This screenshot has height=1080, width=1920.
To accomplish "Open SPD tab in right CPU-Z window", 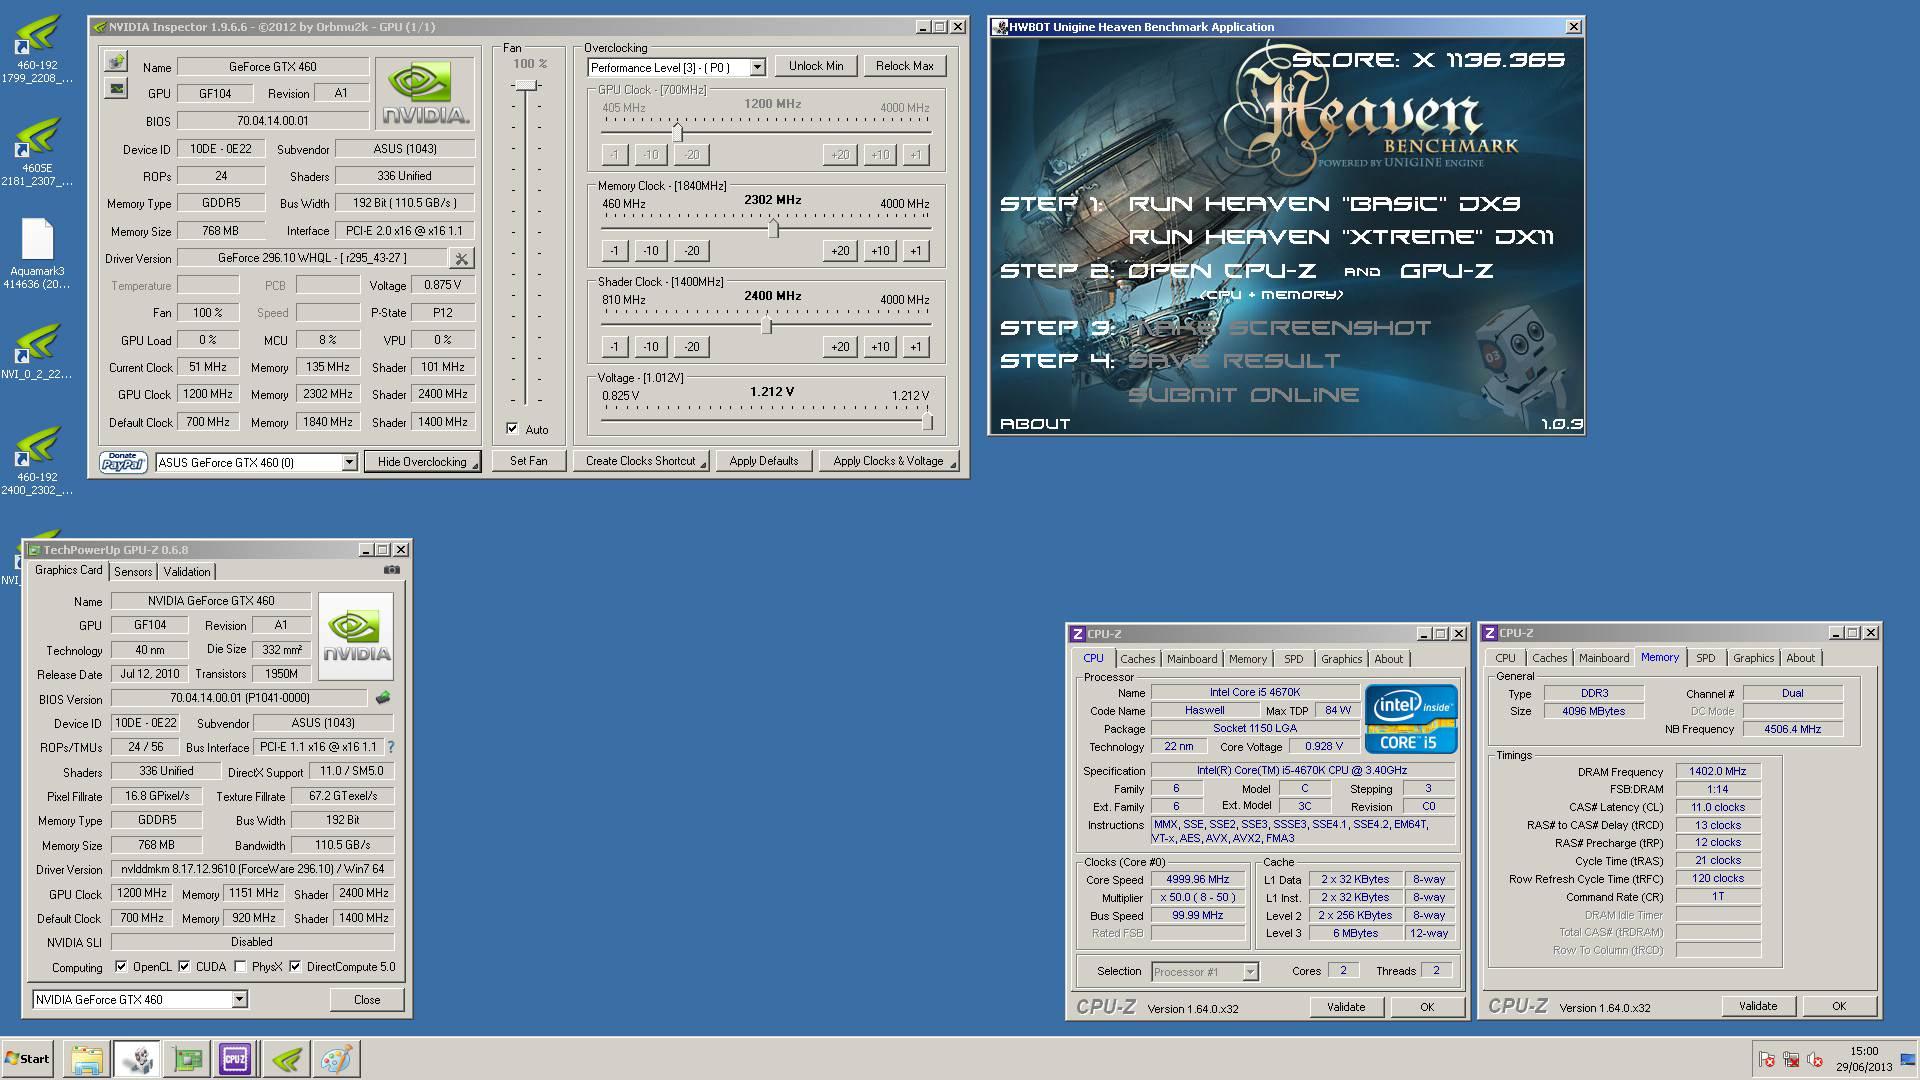I will pyautogui.click(x=1706, y=658).
